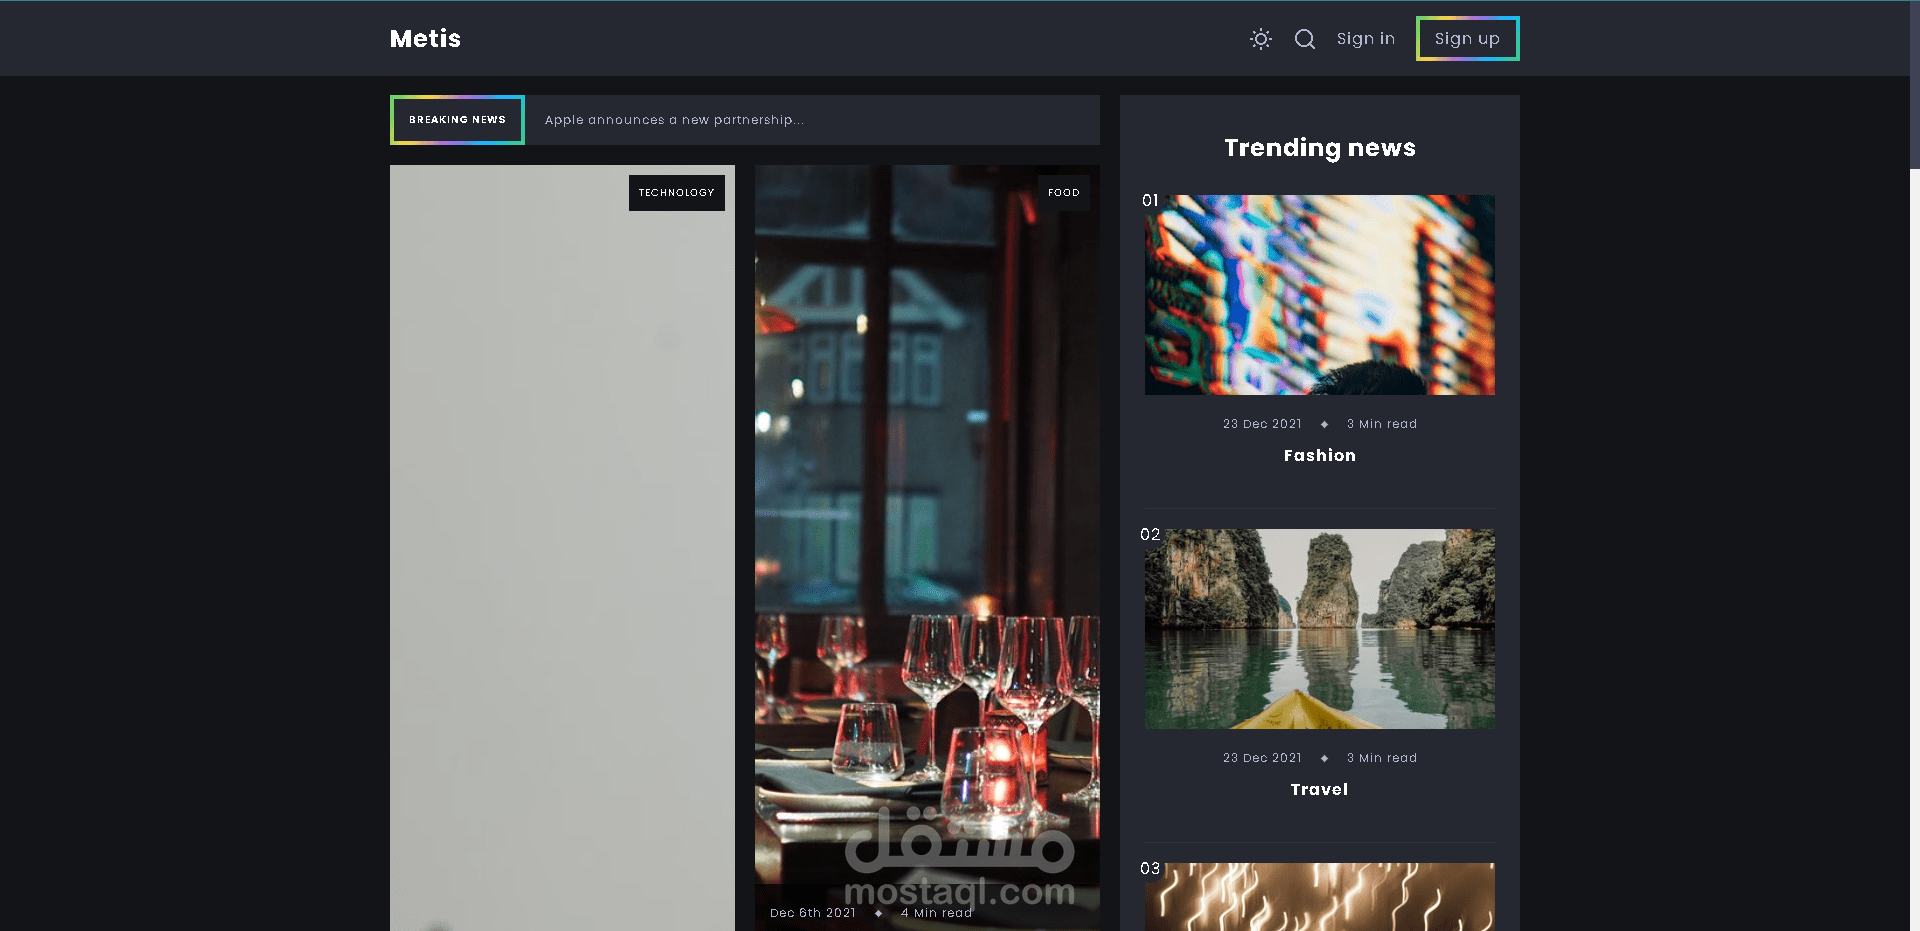Open search with the magnifier icon
1920x931 pixels.
click(1305, 39)
